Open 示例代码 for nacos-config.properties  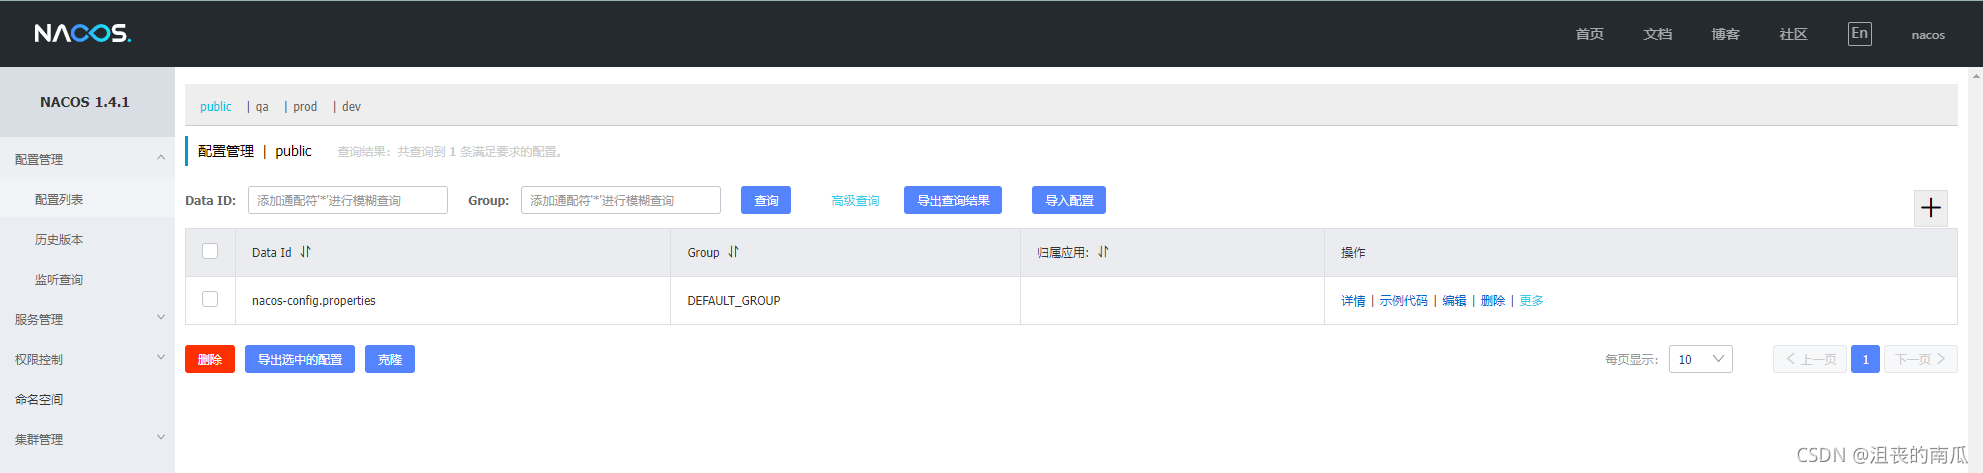point(1404,300)
